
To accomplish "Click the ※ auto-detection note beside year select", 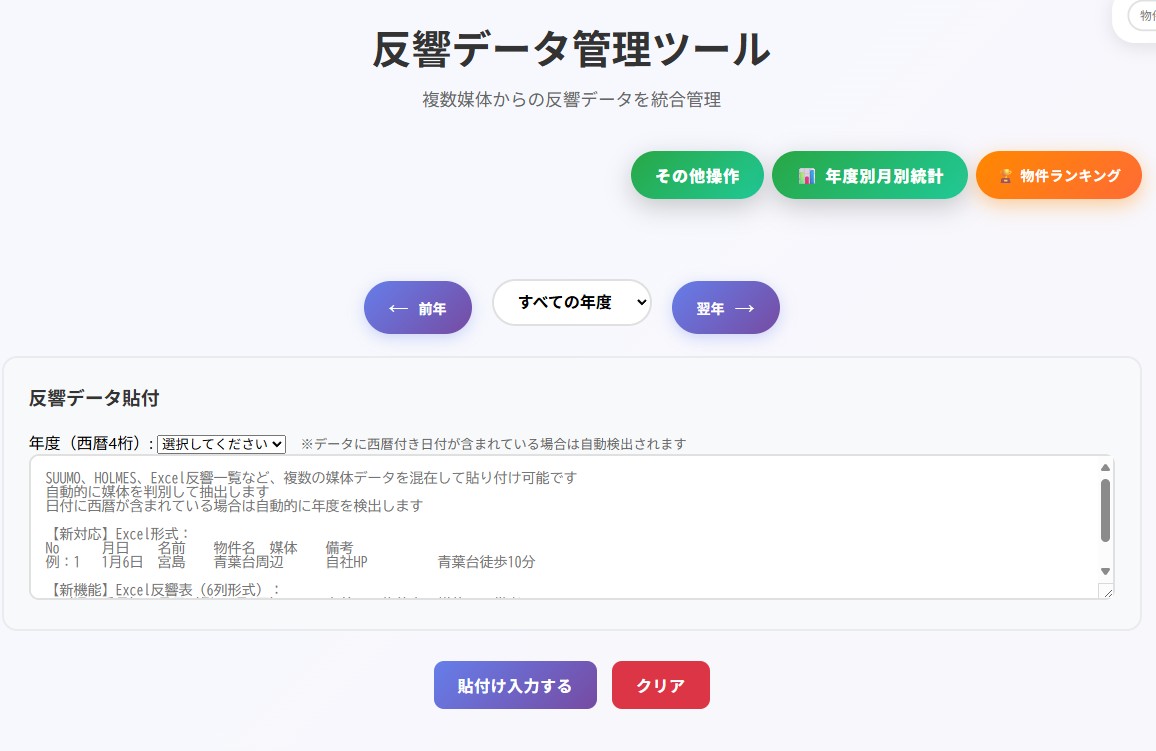I will pos(493,444).
